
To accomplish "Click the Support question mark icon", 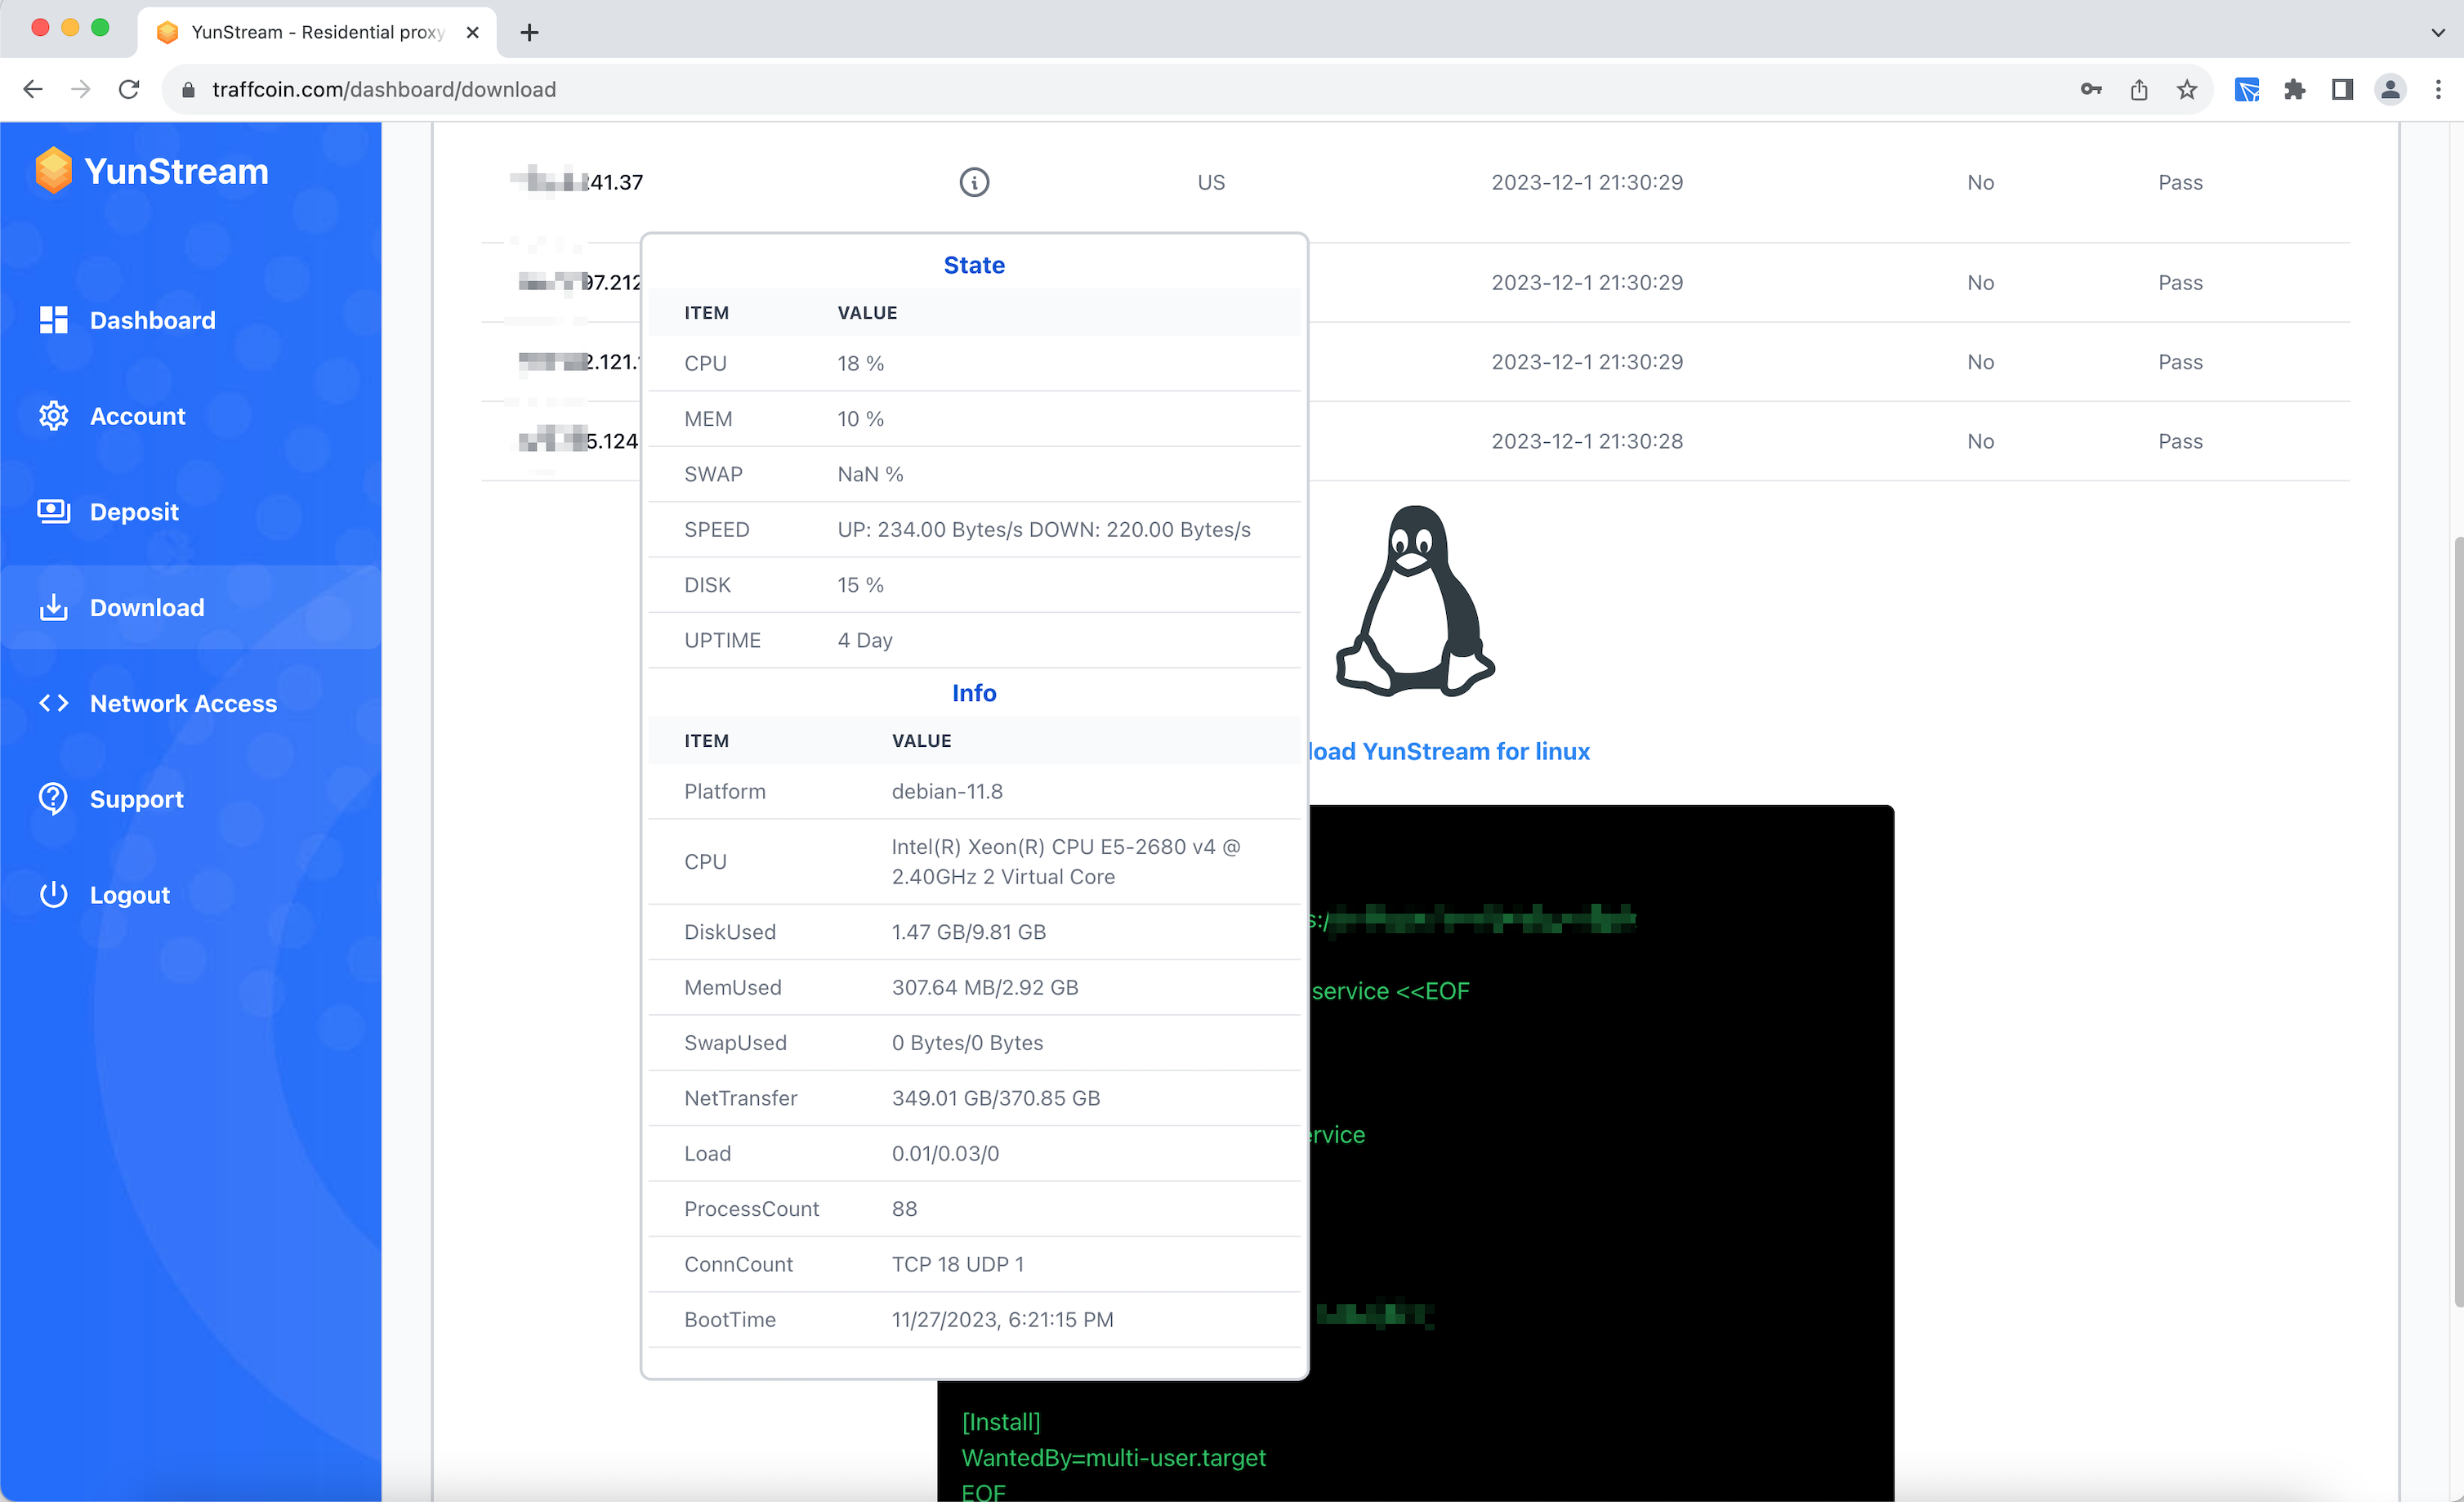I will click(53, 799).
